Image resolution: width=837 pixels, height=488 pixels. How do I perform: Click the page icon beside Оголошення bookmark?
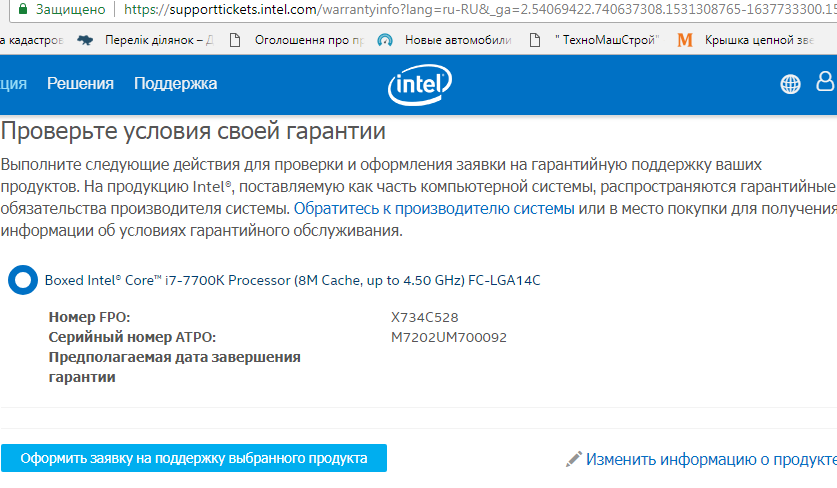pyautogui.click(x=235, y=40)
